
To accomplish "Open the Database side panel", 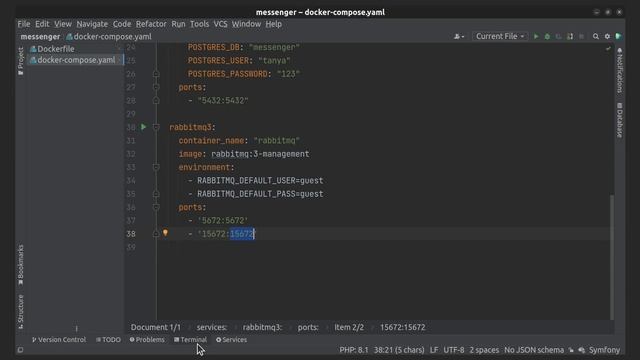I will tap(620, 120).
